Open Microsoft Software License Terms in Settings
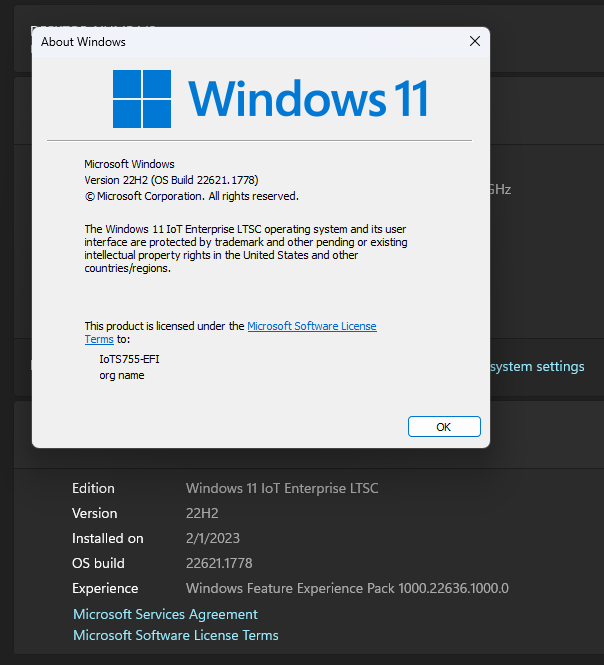 pos(176,635)
